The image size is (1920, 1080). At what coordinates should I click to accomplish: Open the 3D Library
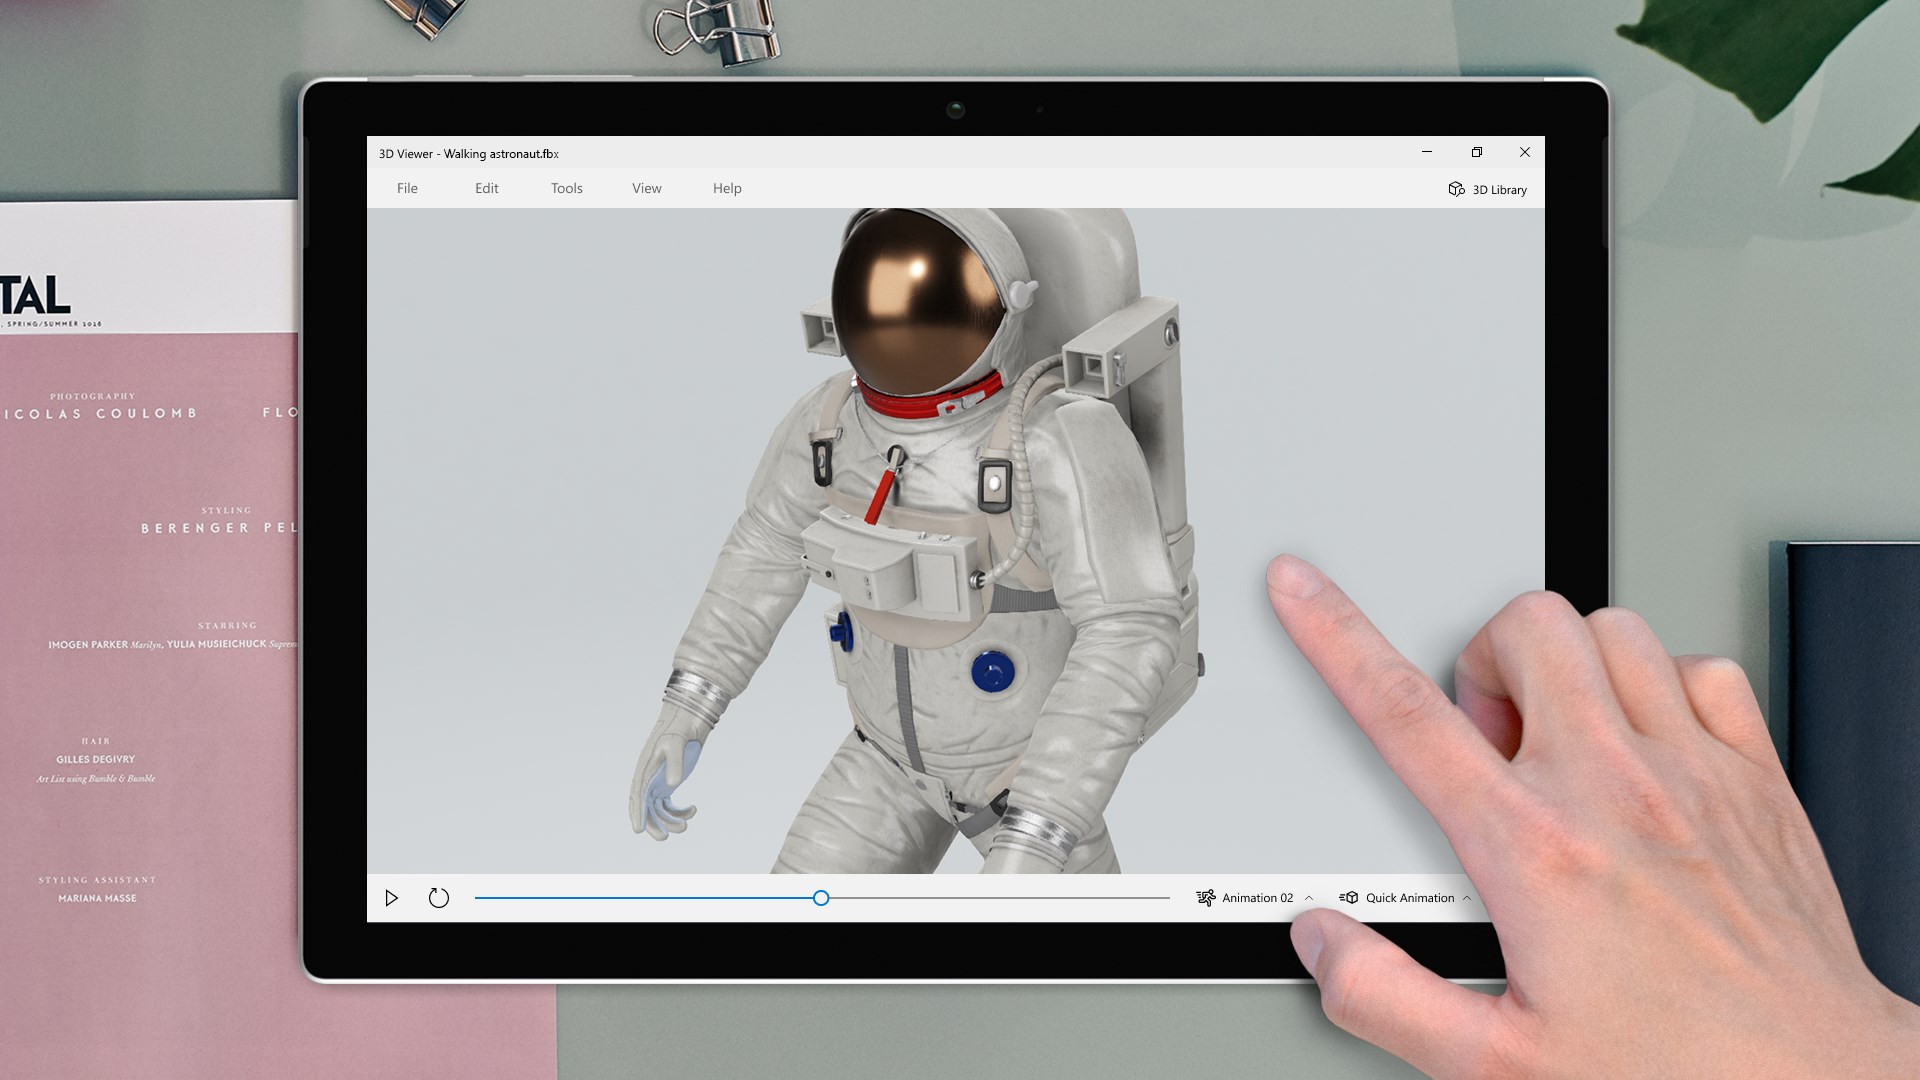click(1487, 189)
